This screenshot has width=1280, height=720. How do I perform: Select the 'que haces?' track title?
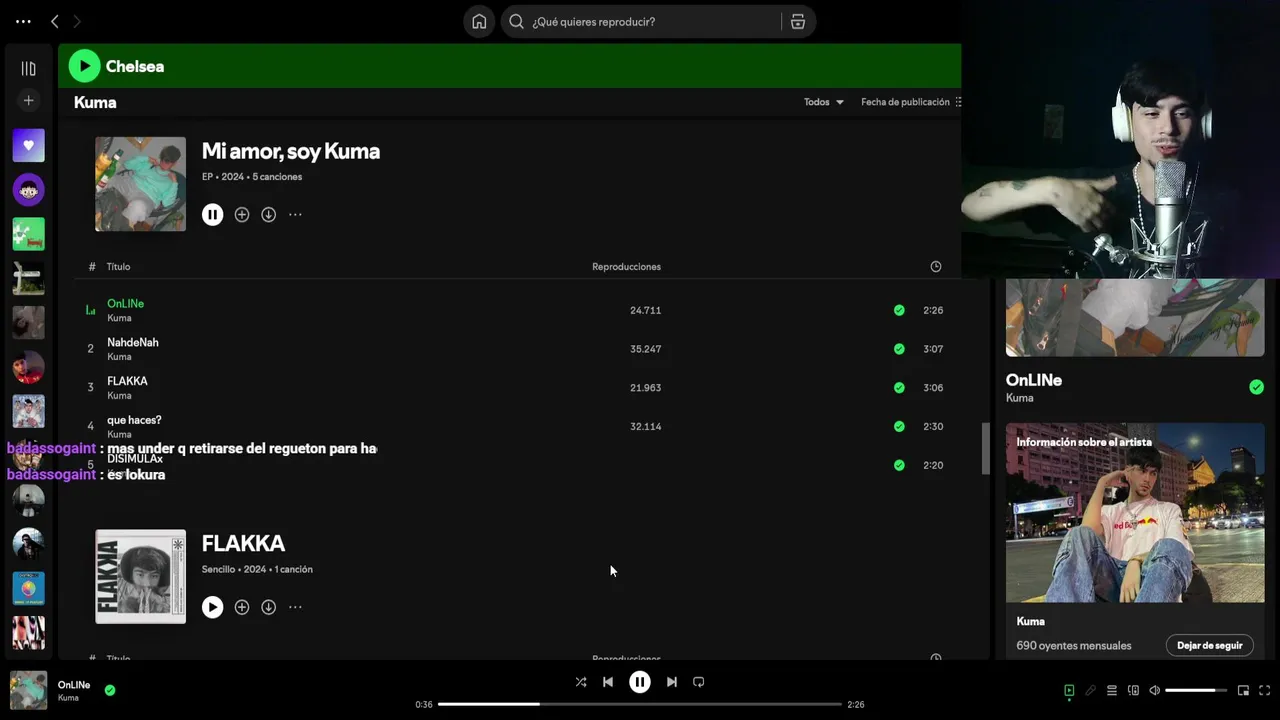click(x=134, y=420)
